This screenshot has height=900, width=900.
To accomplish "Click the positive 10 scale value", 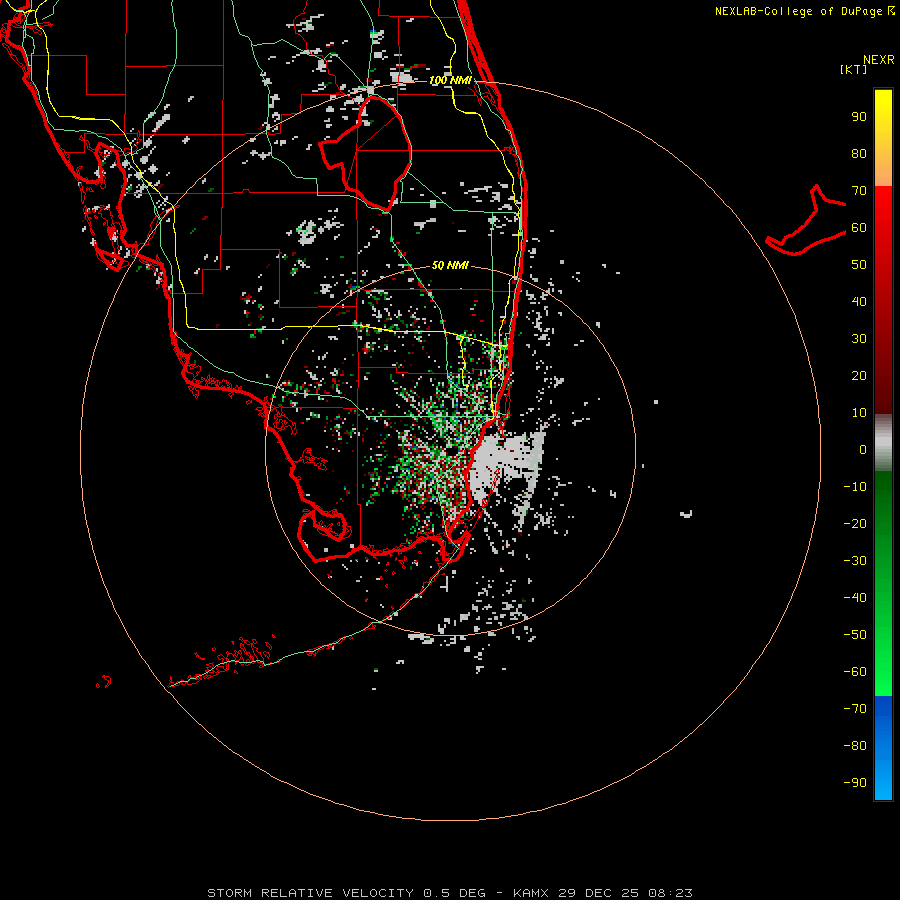I will [859, 413].
